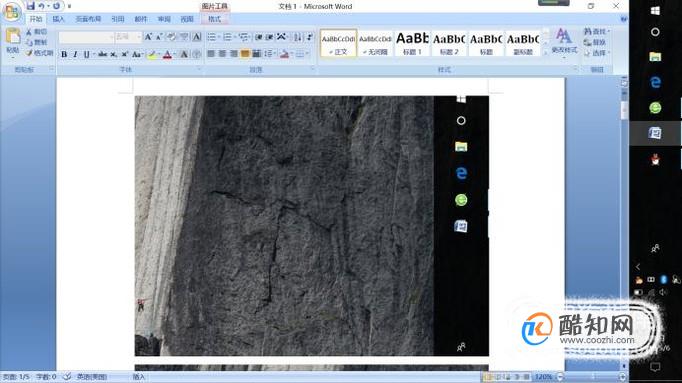Click the text highlight color icon
Screen dimensions: 682x383
(152, 54)
